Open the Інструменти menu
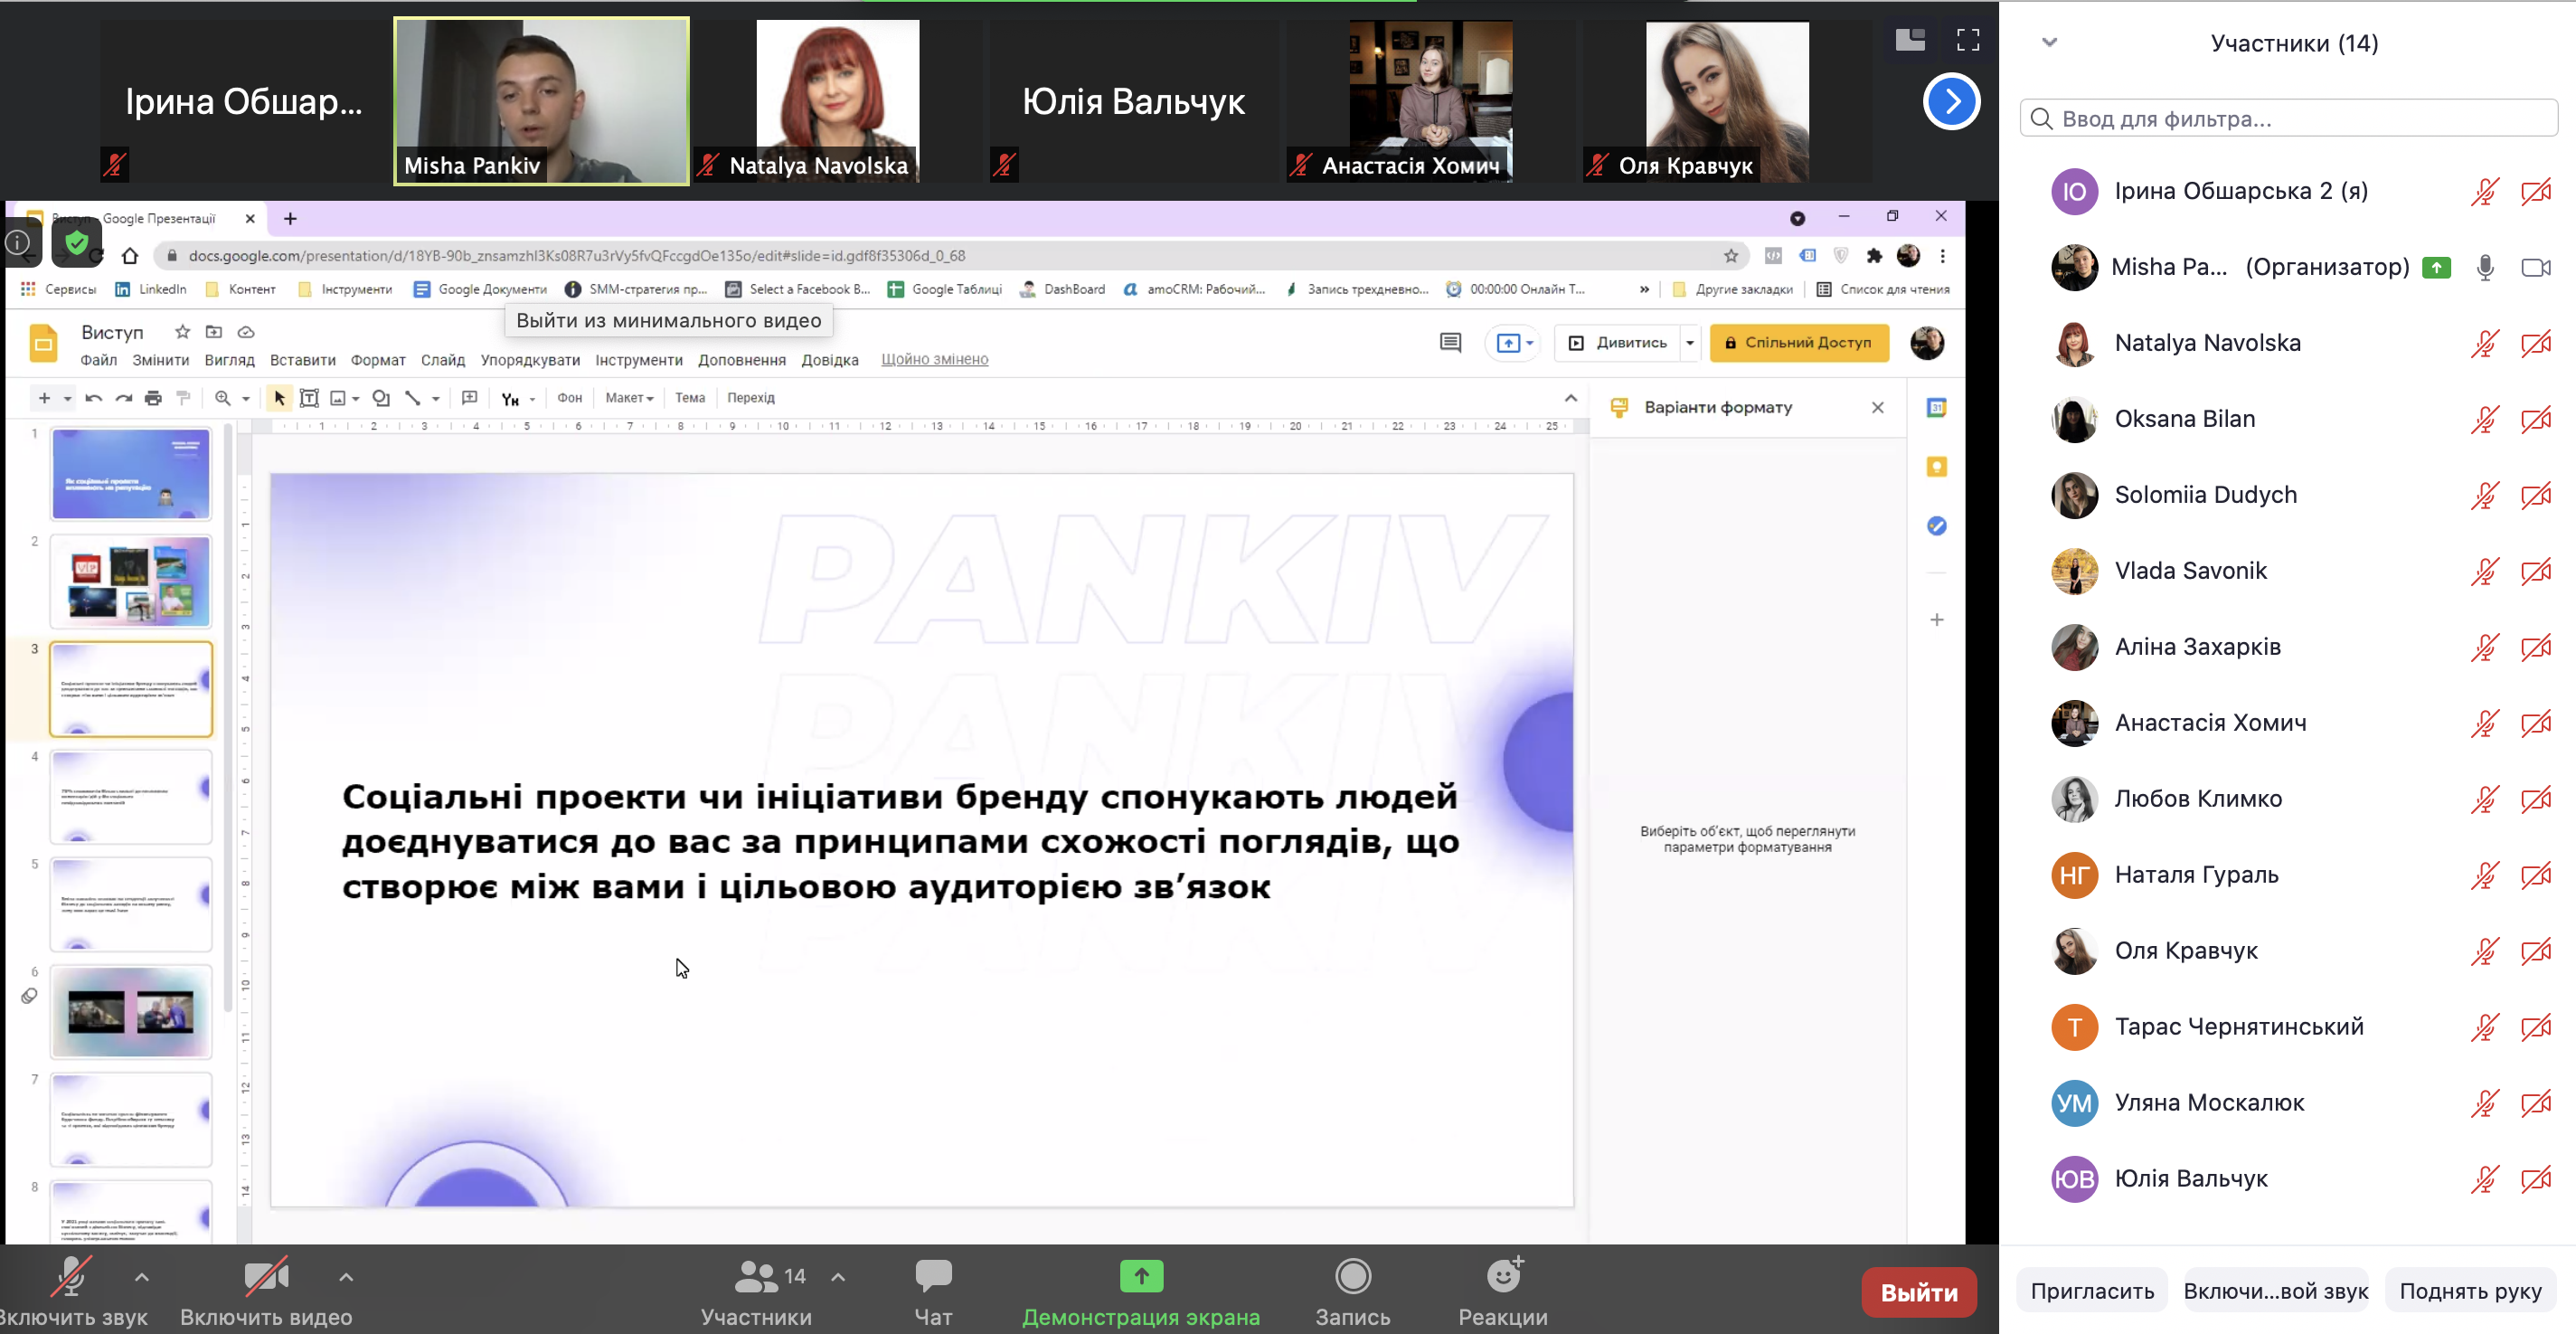 coord(639,360)
